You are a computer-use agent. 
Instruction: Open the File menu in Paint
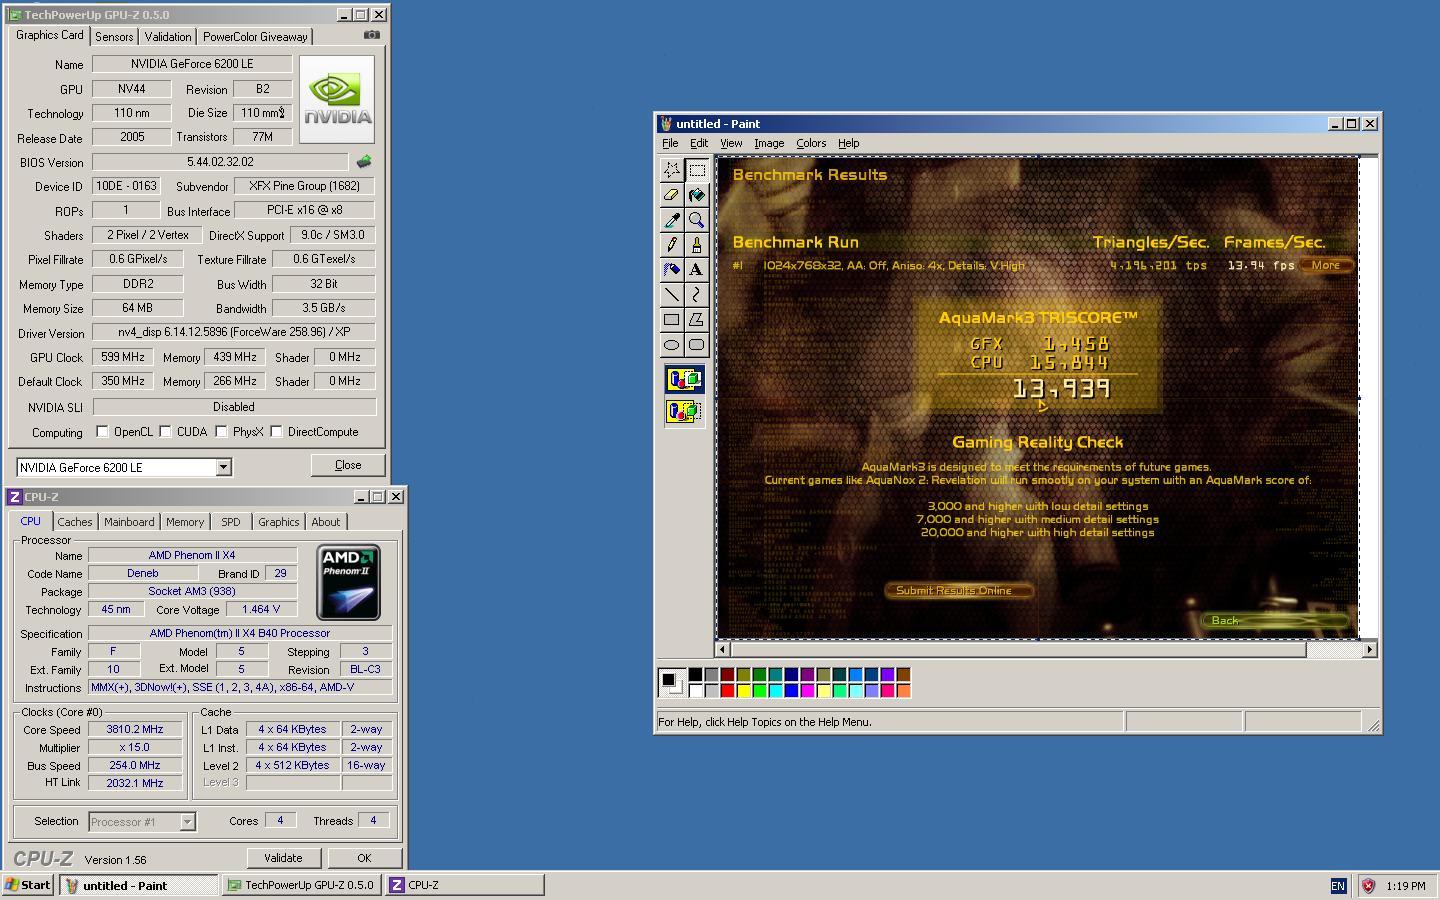click(670, 143)
